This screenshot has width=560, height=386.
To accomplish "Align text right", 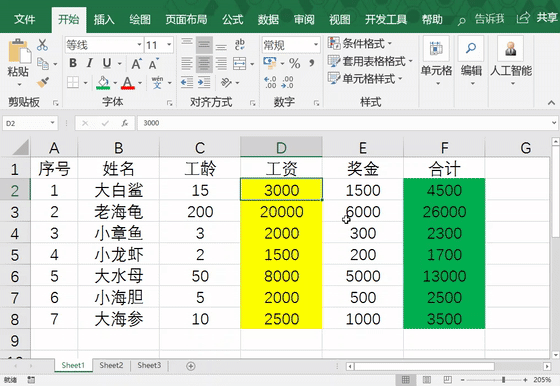I will 221,64.
